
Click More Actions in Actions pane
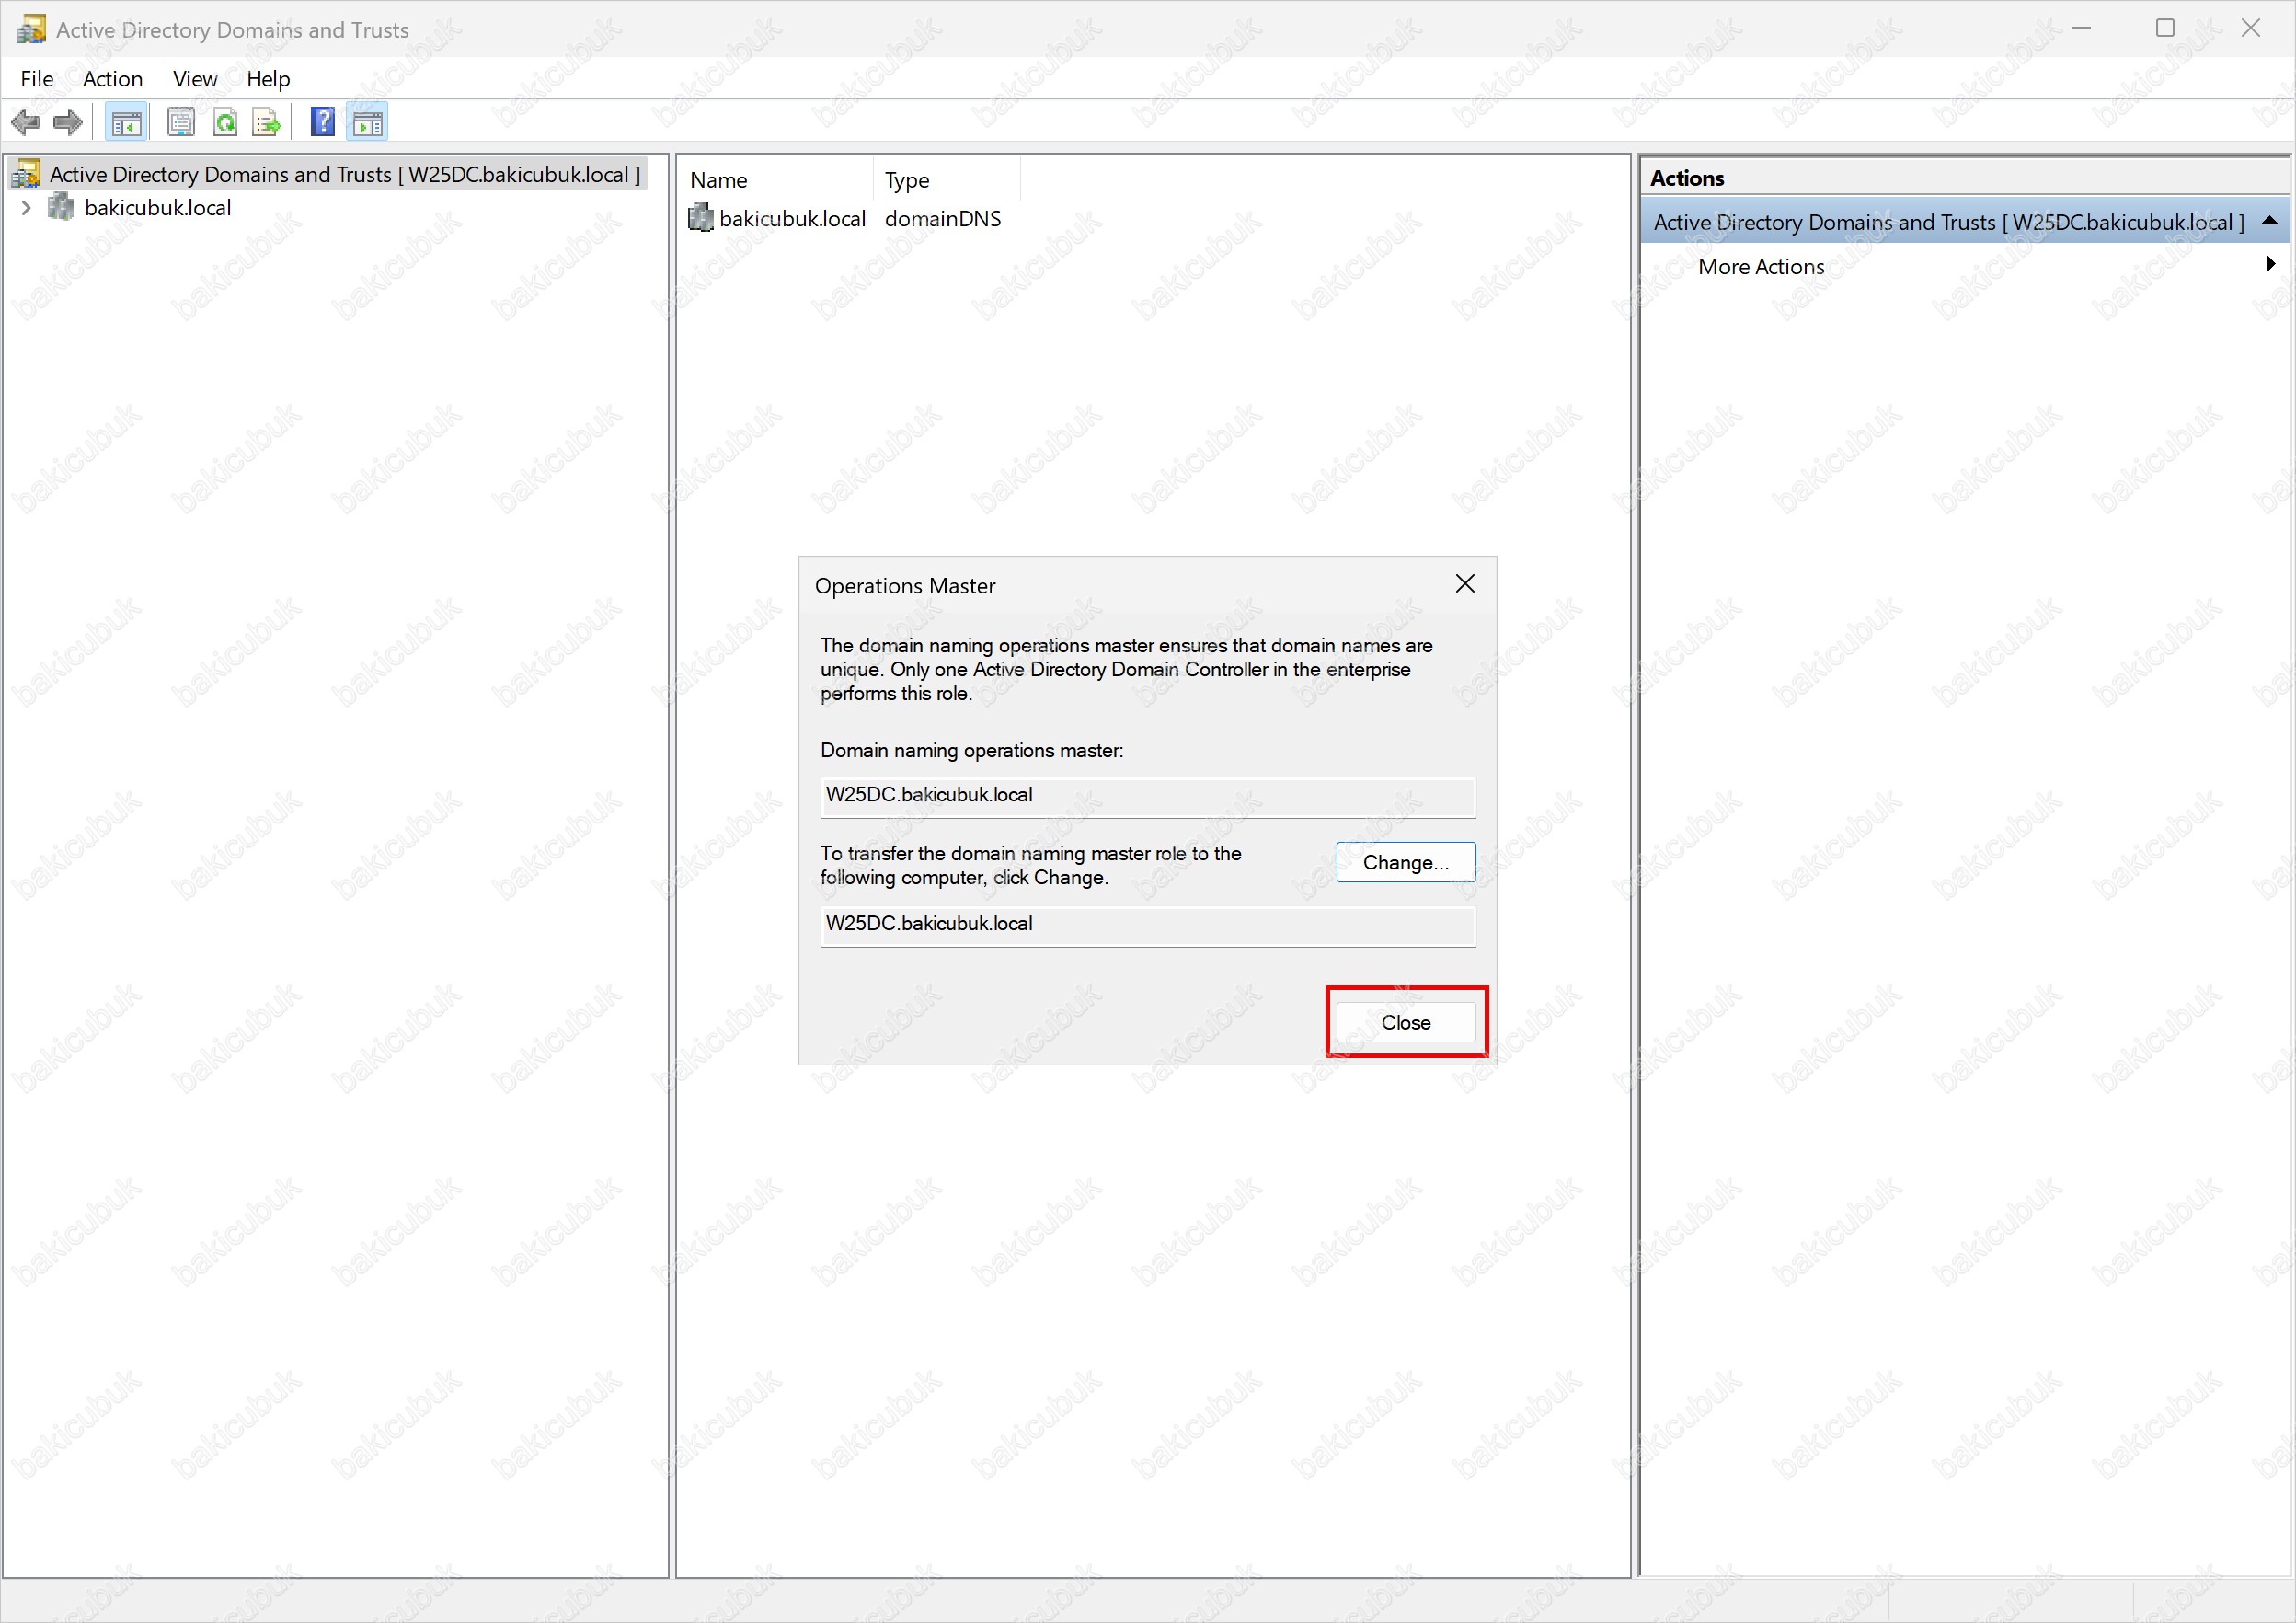pyautogui.click(x=1761, y=266)
